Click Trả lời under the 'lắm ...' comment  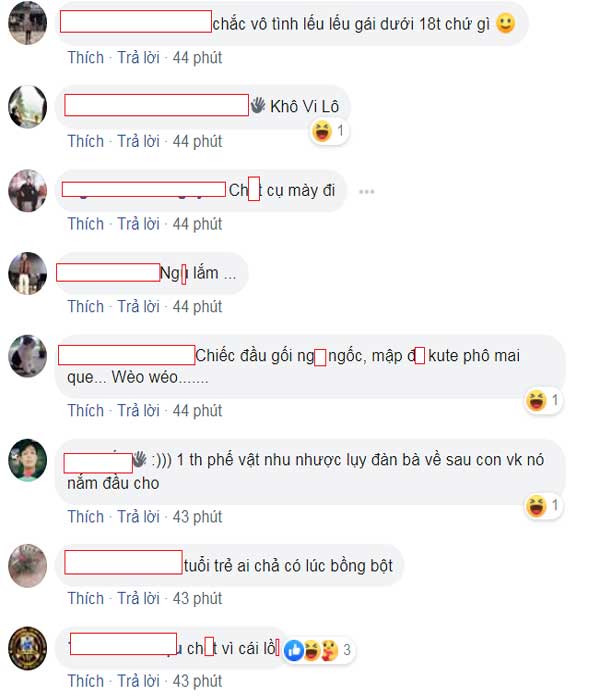tap(138, 307)
